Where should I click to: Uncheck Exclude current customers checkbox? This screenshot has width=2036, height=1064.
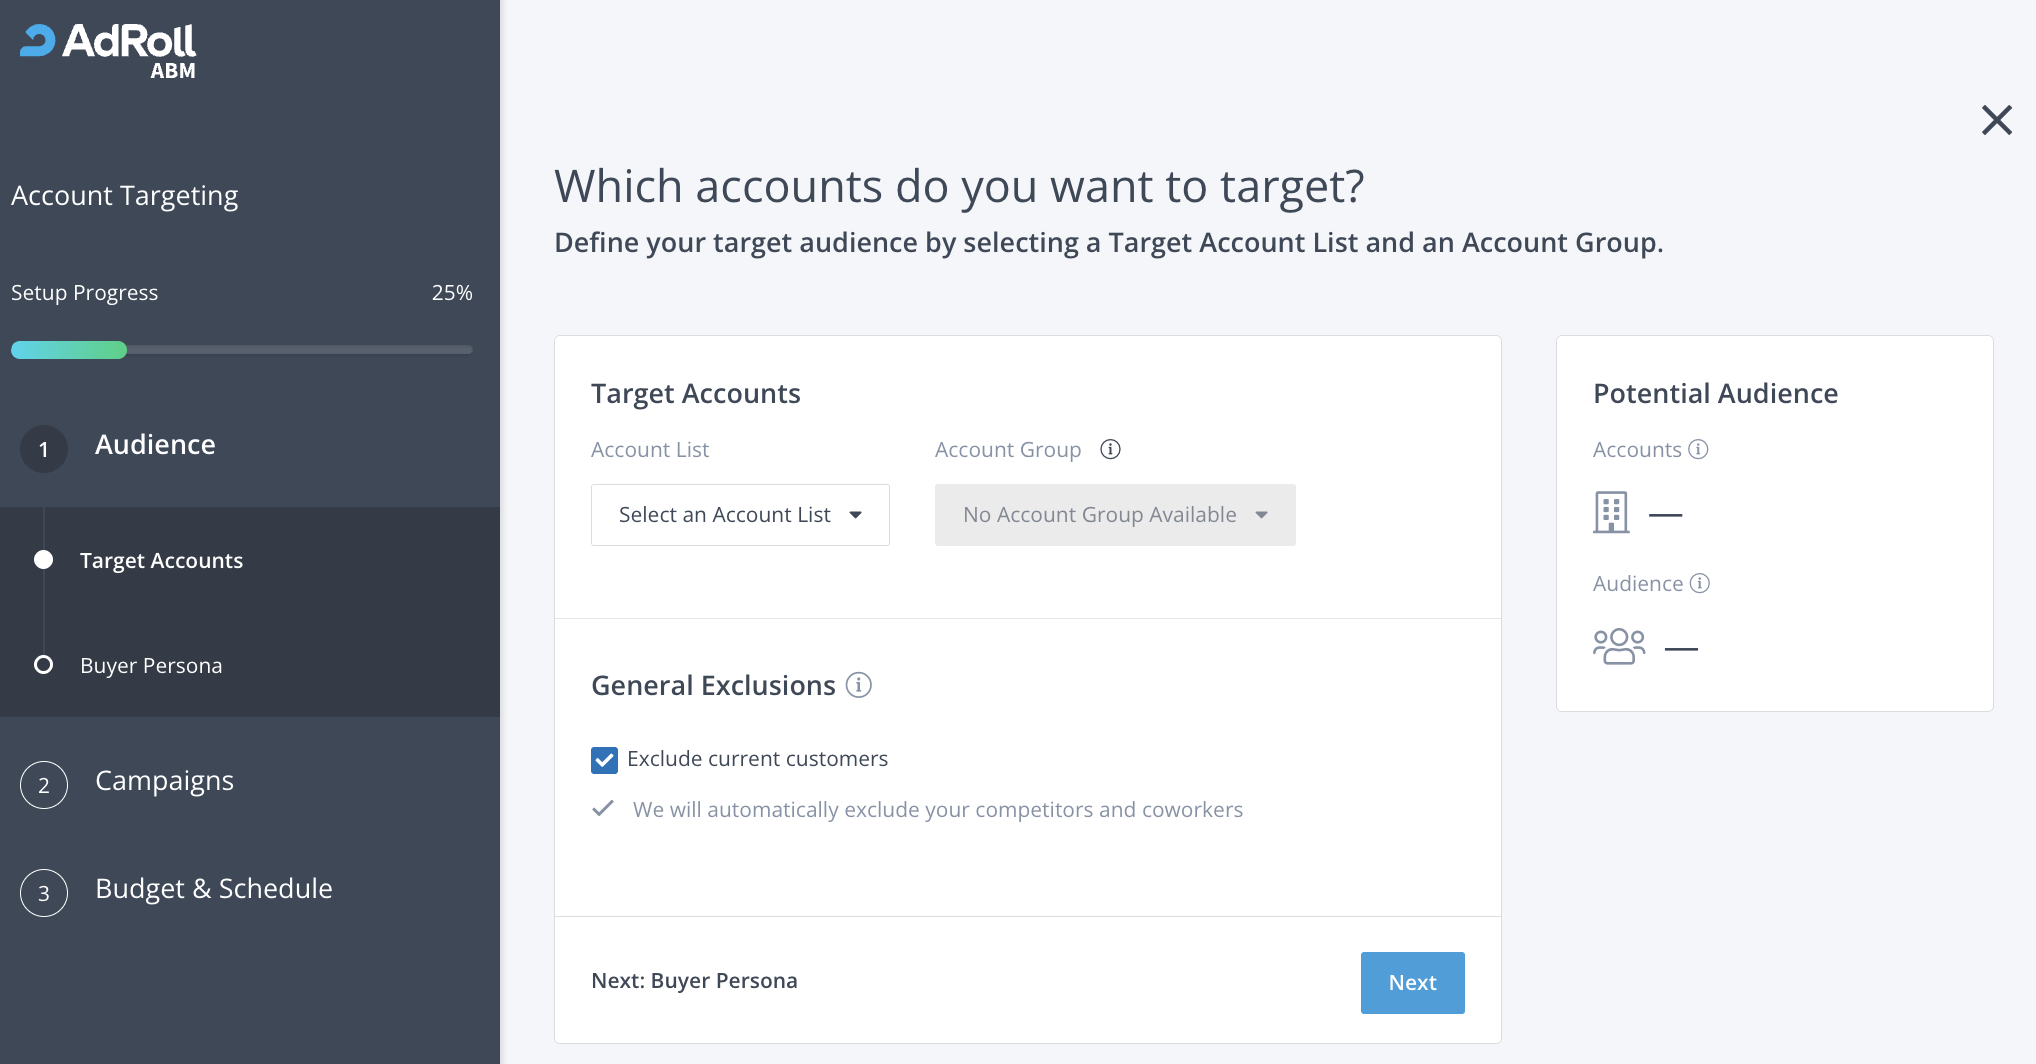(x=604, y=760)
